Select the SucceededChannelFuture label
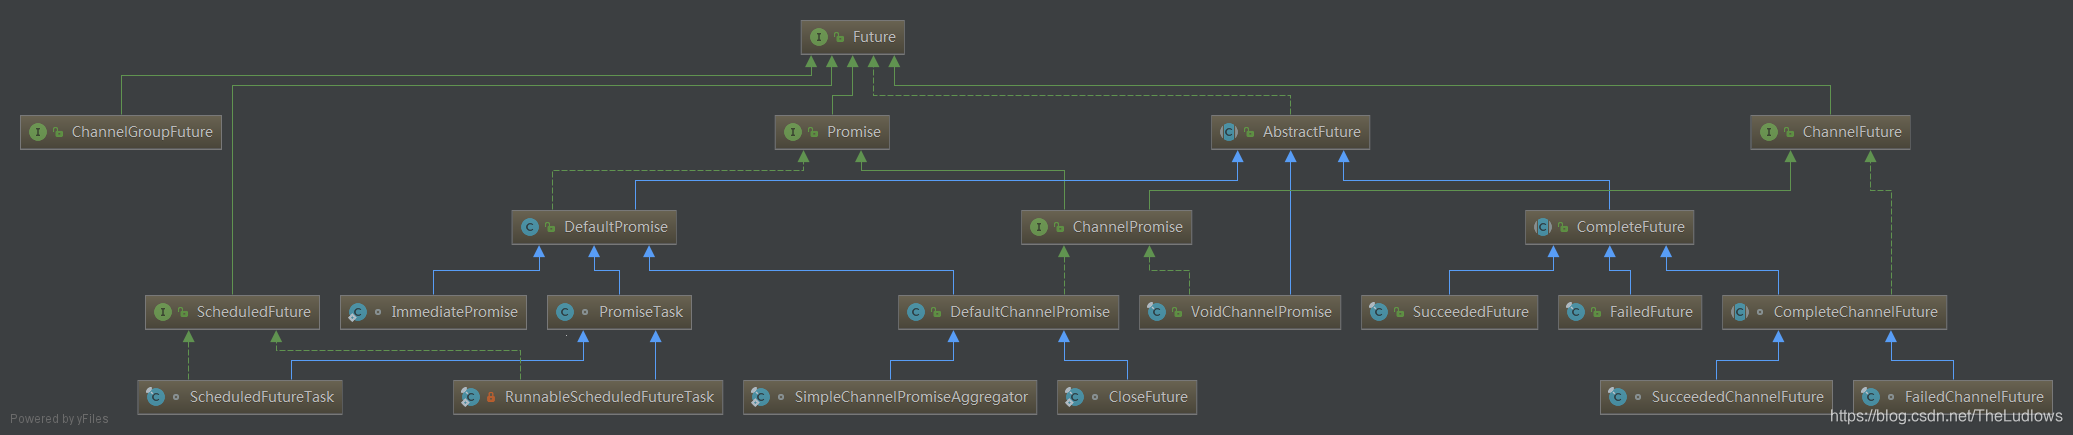2073x435 pixels. [1738, 397]
